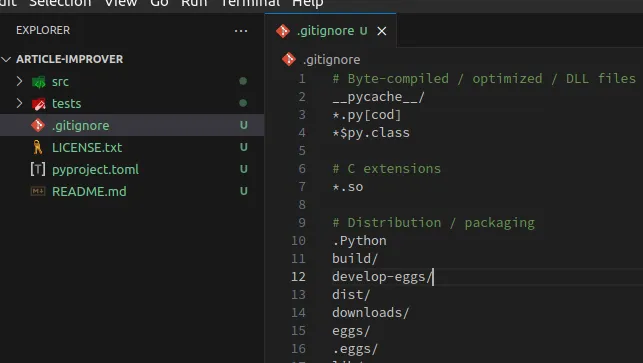643x363 pixels.
Task: Open the Selection menu
Action: tap(60, 3)
